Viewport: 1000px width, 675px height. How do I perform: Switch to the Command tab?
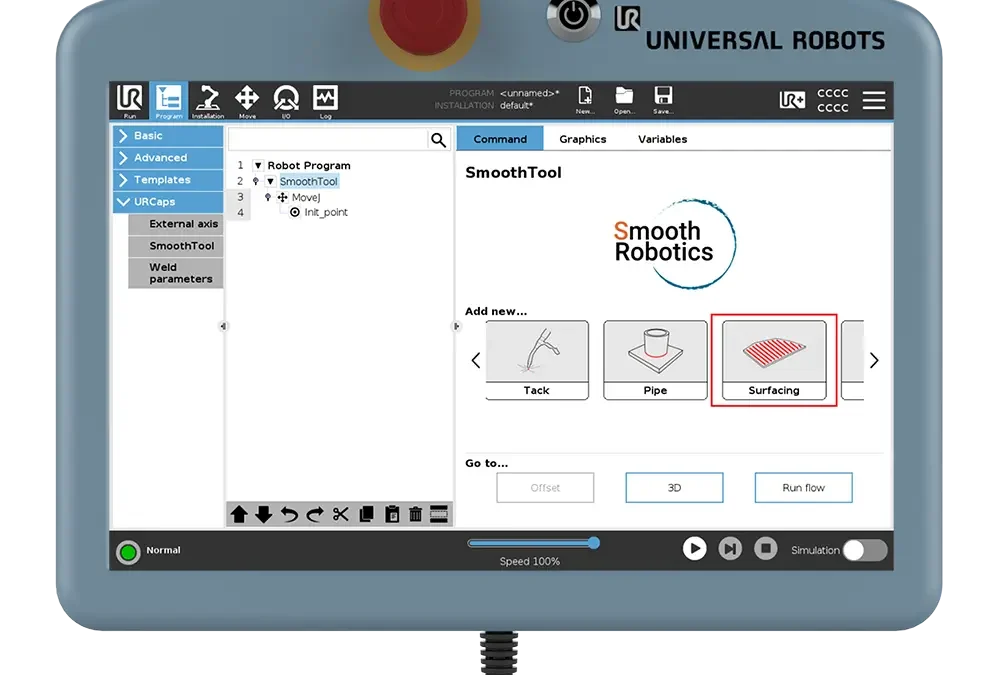(x=500, y=139)
